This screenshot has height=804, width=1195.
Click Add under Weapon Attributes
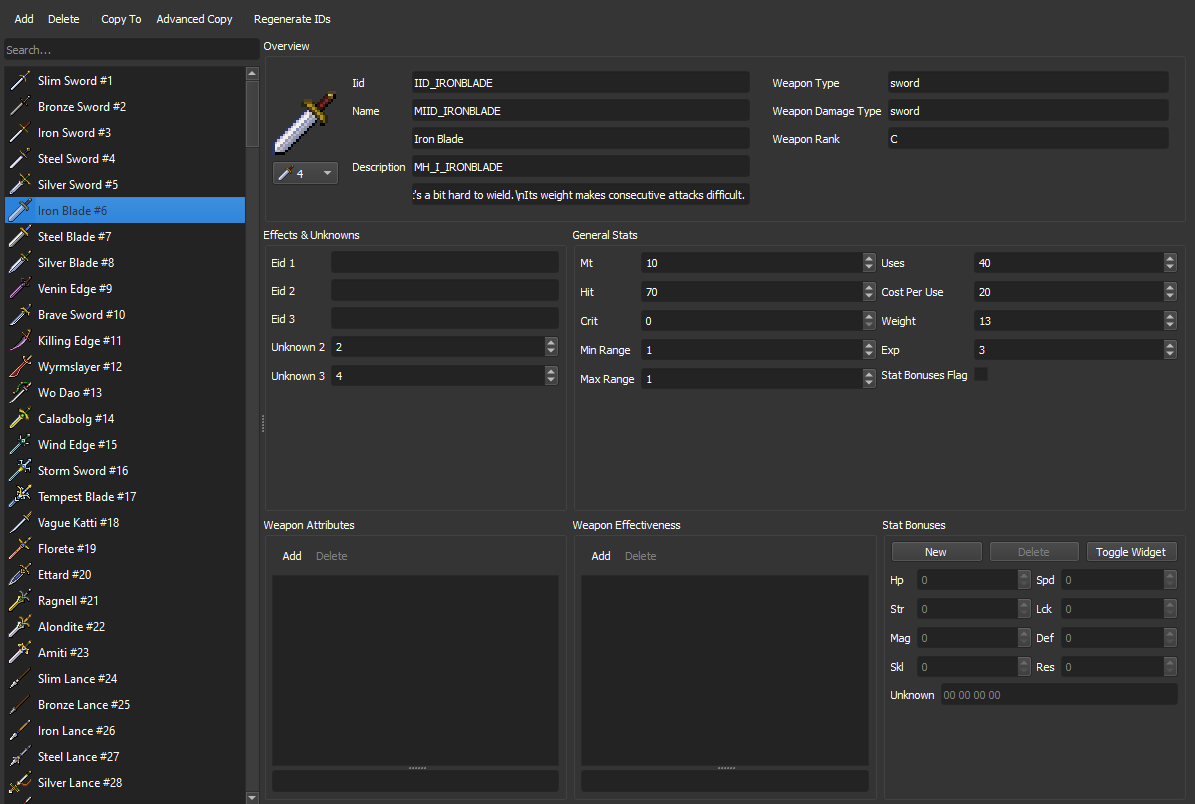coord(292,556)
